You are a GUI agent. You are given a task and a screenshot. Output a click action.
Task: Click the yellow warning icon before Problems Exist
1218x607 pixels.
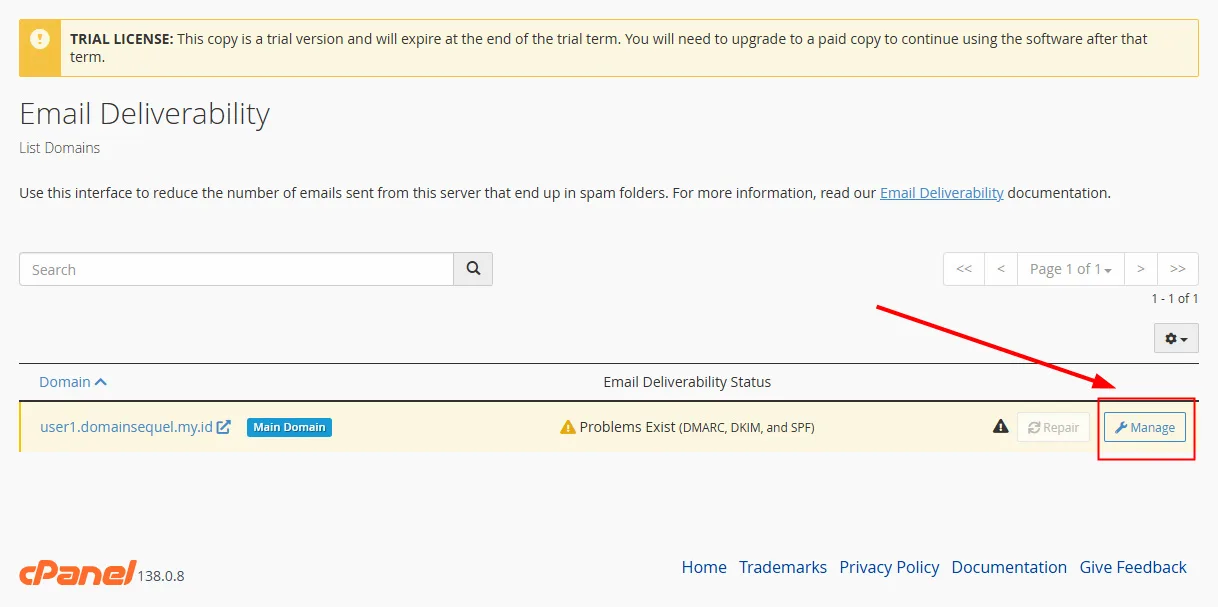pos(568,427)
